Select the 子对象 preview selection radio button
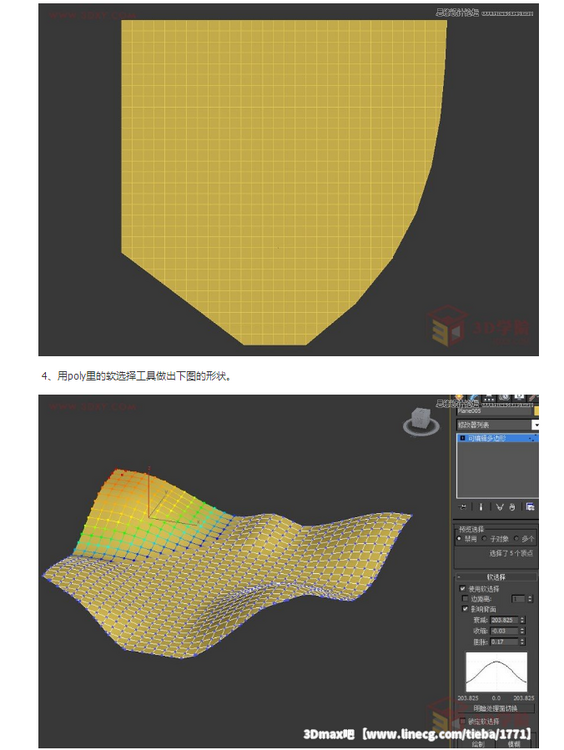Image resolution: width=564 pixels, height=750 pixels. (484, 539)
